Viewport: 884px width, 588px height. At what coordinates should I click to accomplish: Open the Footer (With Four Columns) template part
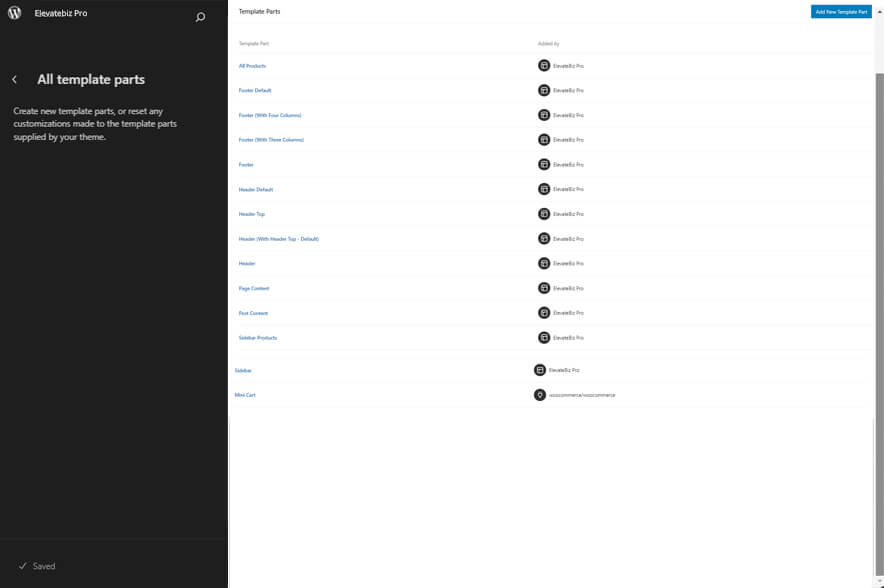tap(270, 114)
